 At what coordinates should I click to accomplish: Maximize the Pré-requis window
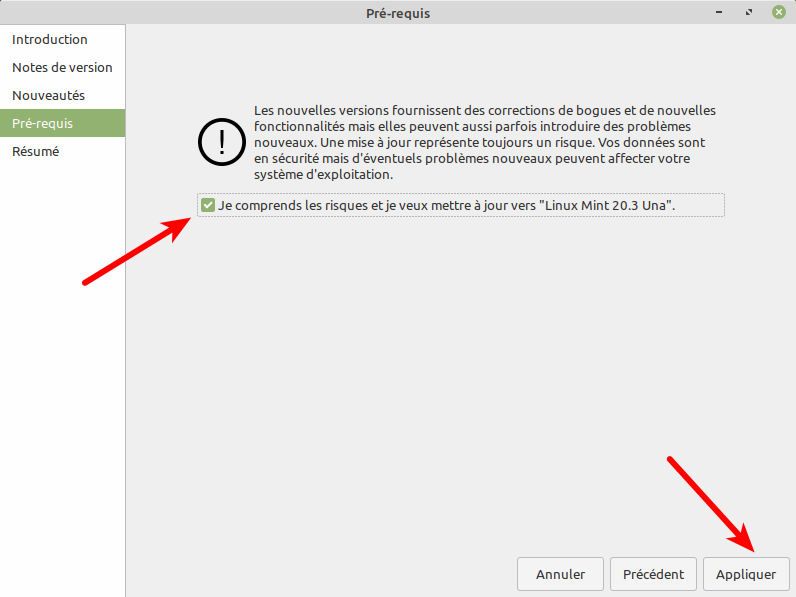(749, 12)
